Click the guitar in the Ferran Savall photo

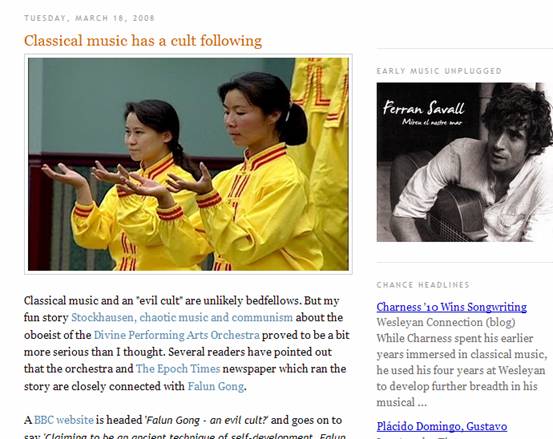(x=455, y=214)
